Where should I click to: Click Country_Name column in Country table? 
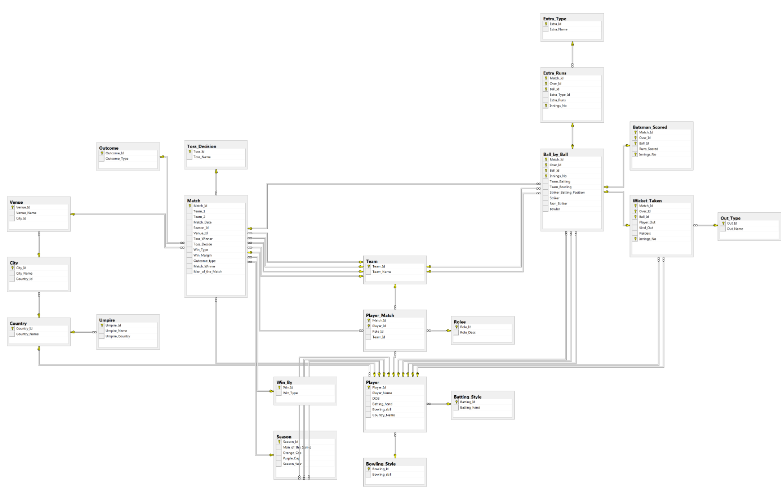click(x=38, y=334)
